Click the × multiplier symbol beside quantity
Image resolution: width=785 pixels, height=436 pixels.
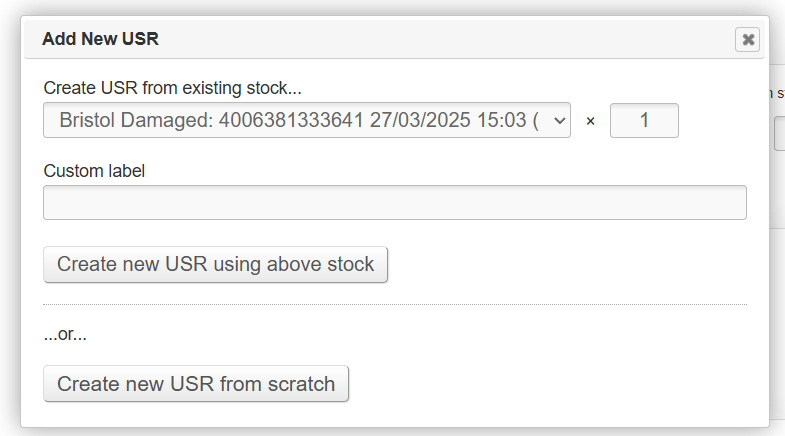[x=590, y=121]
